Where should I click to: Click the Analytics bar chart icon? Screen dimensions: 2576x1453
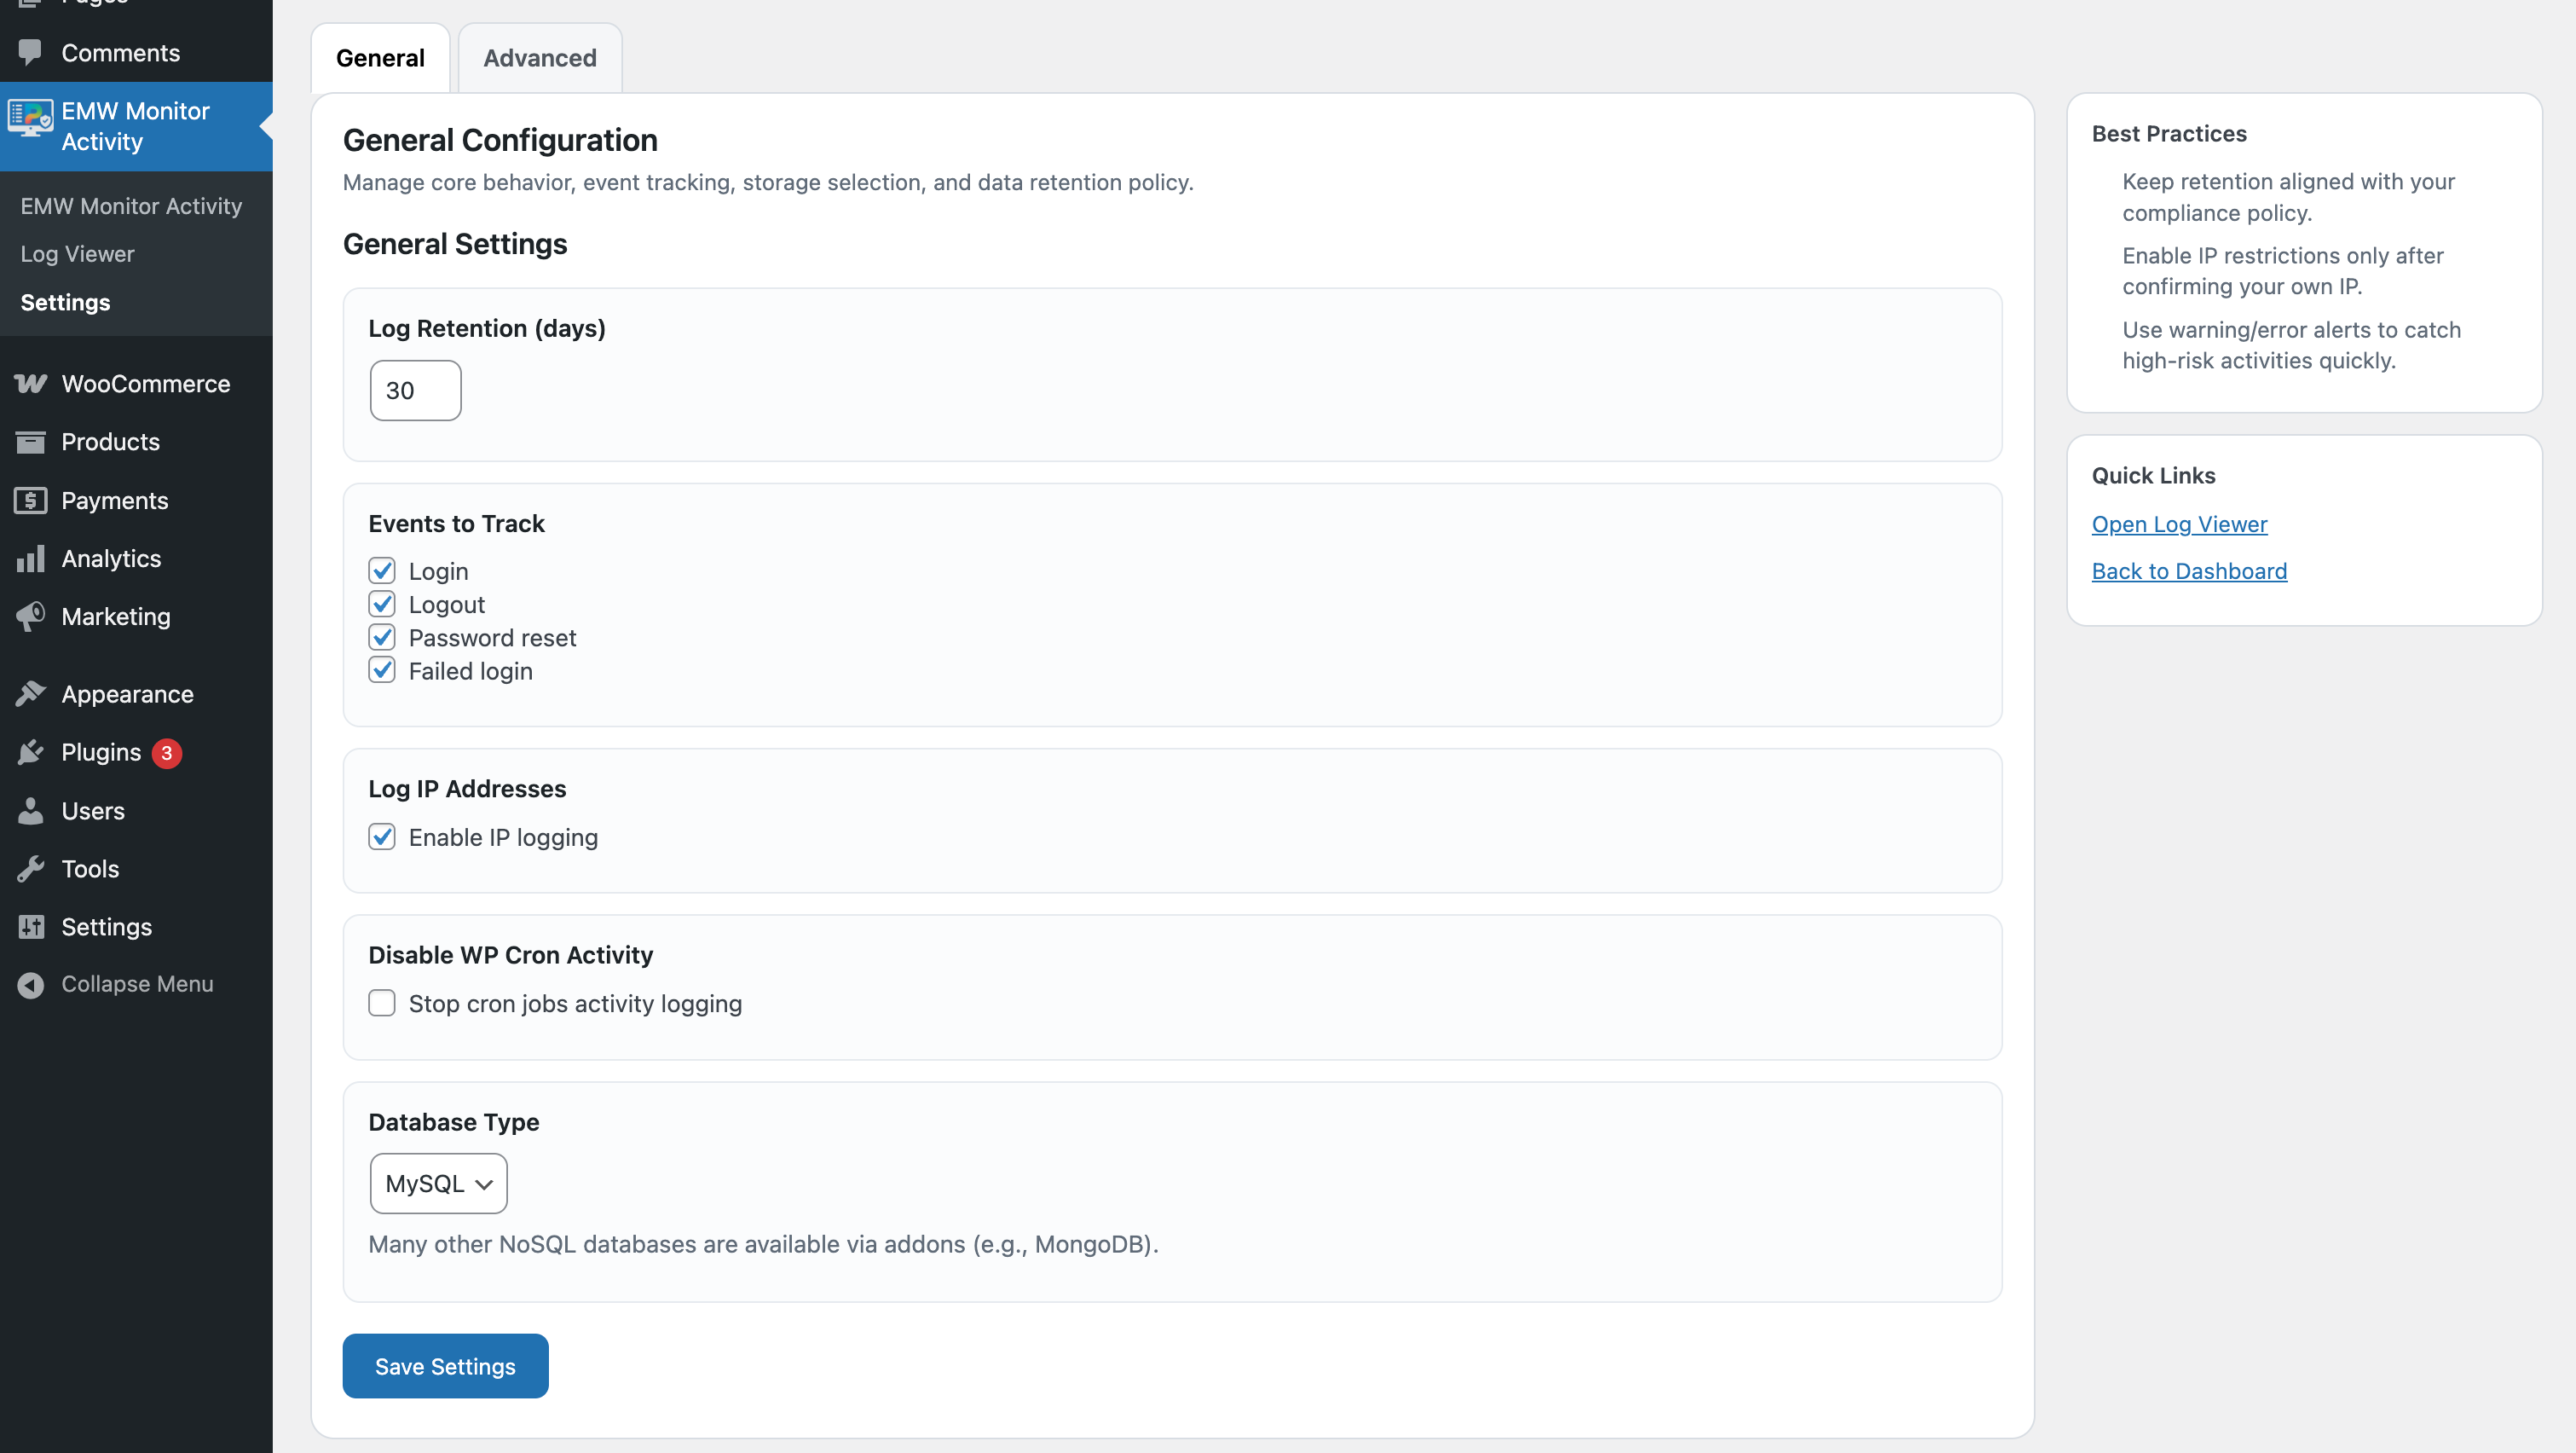tap(30, 558)
